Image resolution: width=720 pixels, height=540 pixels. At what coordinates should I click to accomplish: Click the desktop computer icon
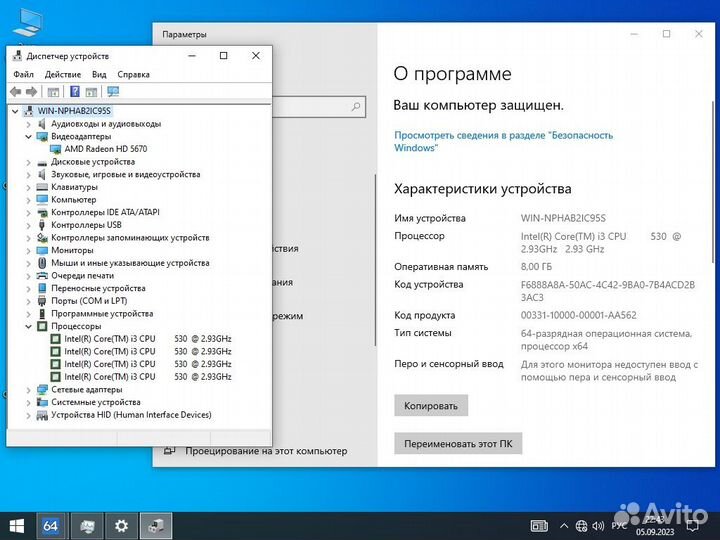[28, 22]
